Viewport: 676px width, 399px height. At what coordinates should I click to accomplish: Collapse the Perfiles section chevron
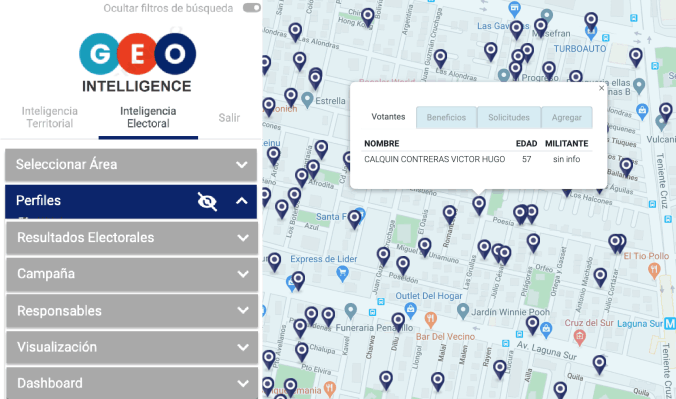coord(242,201)
